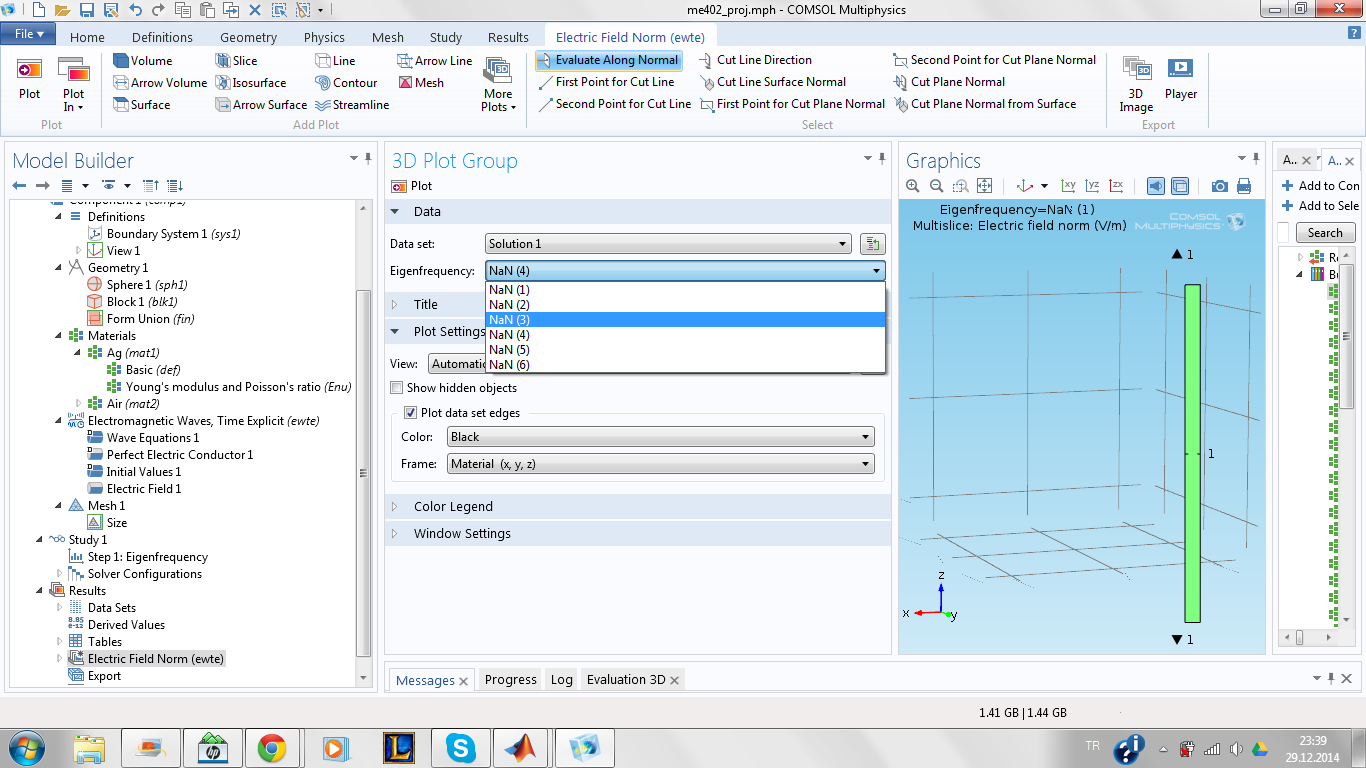Uncheck Plot data set edges checkbox
1366x768 pixels.
coord(410,413)
